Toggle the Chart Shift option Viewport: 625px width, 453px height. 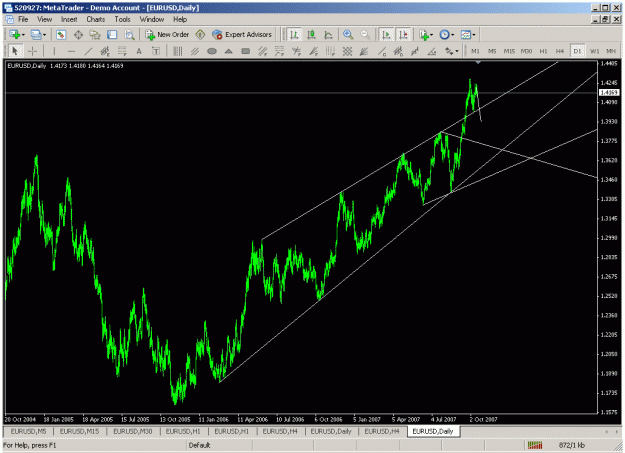pyautogui.click(x=403, y=35)
